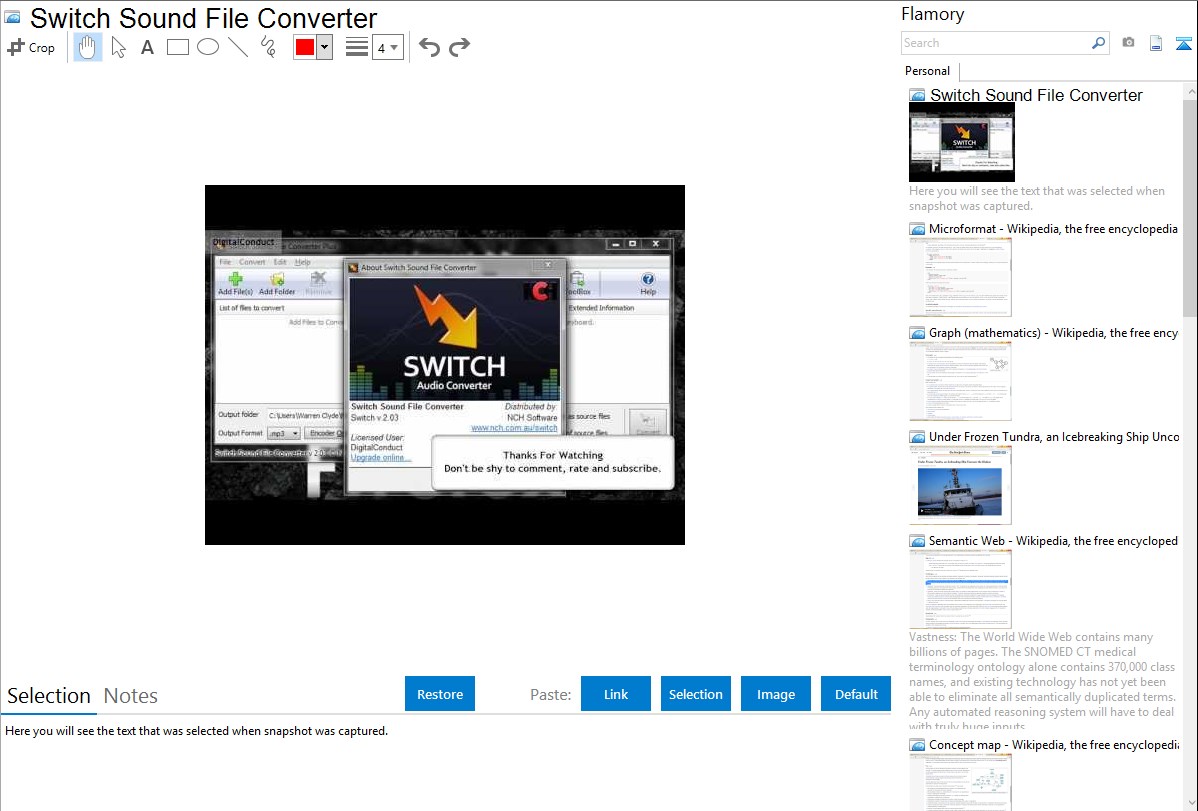Switch to the Selection tab

click(49, 696)
